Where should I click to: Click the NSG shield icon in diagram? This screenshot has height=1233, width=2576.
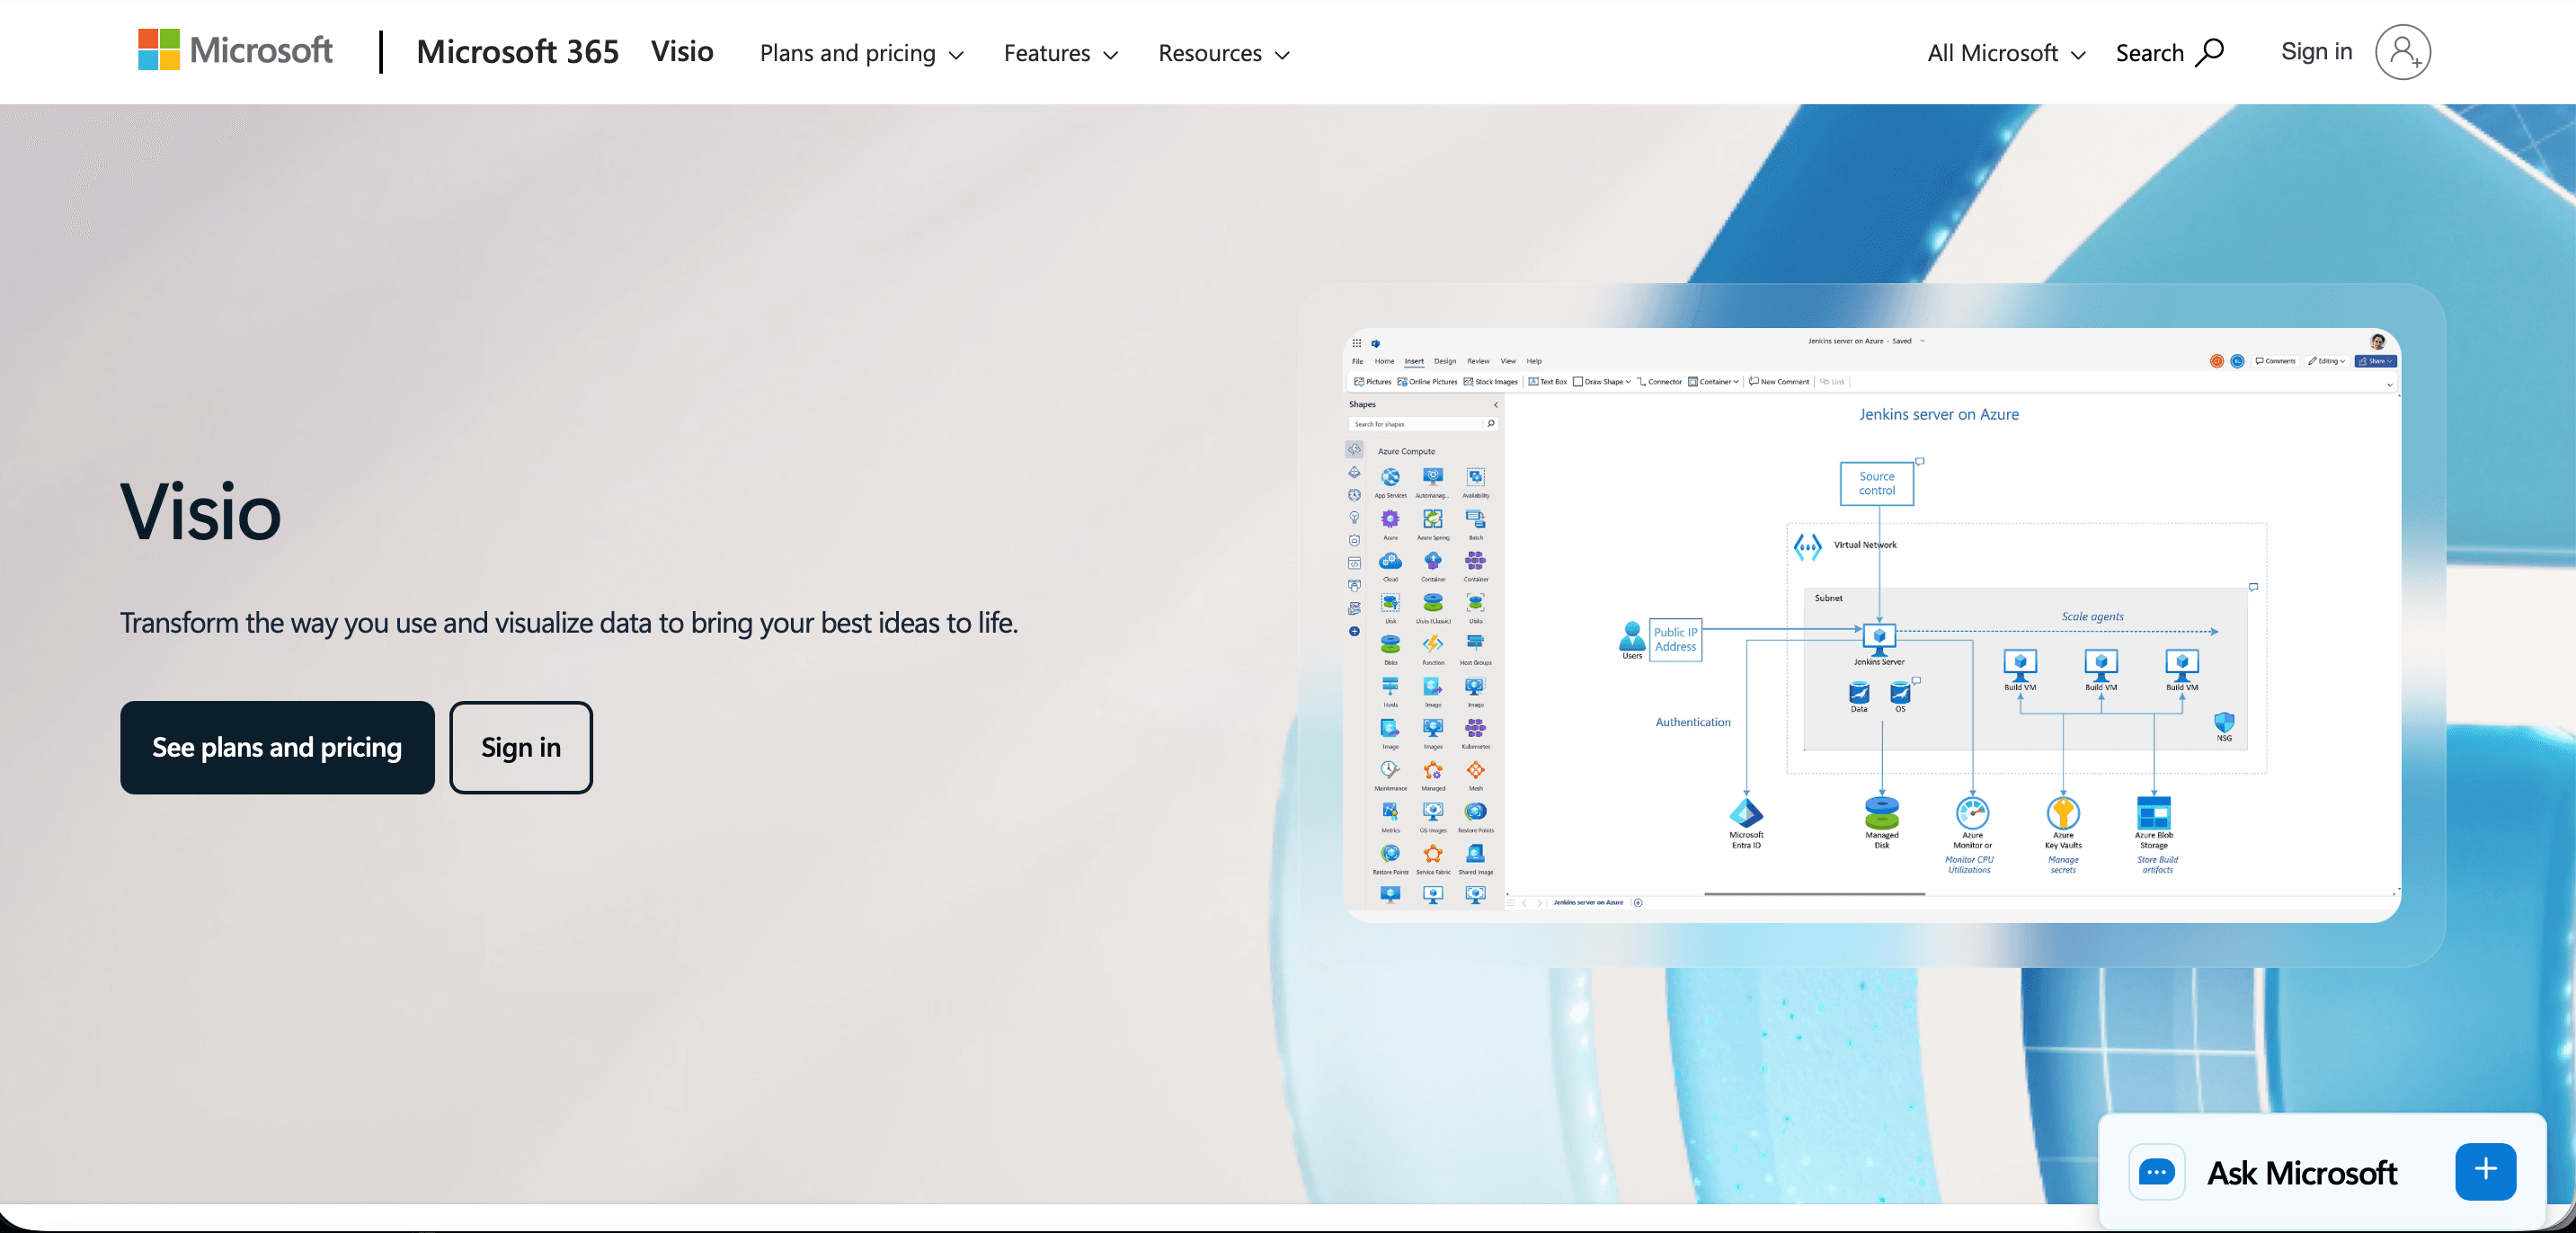click(x=2224, y=722)
